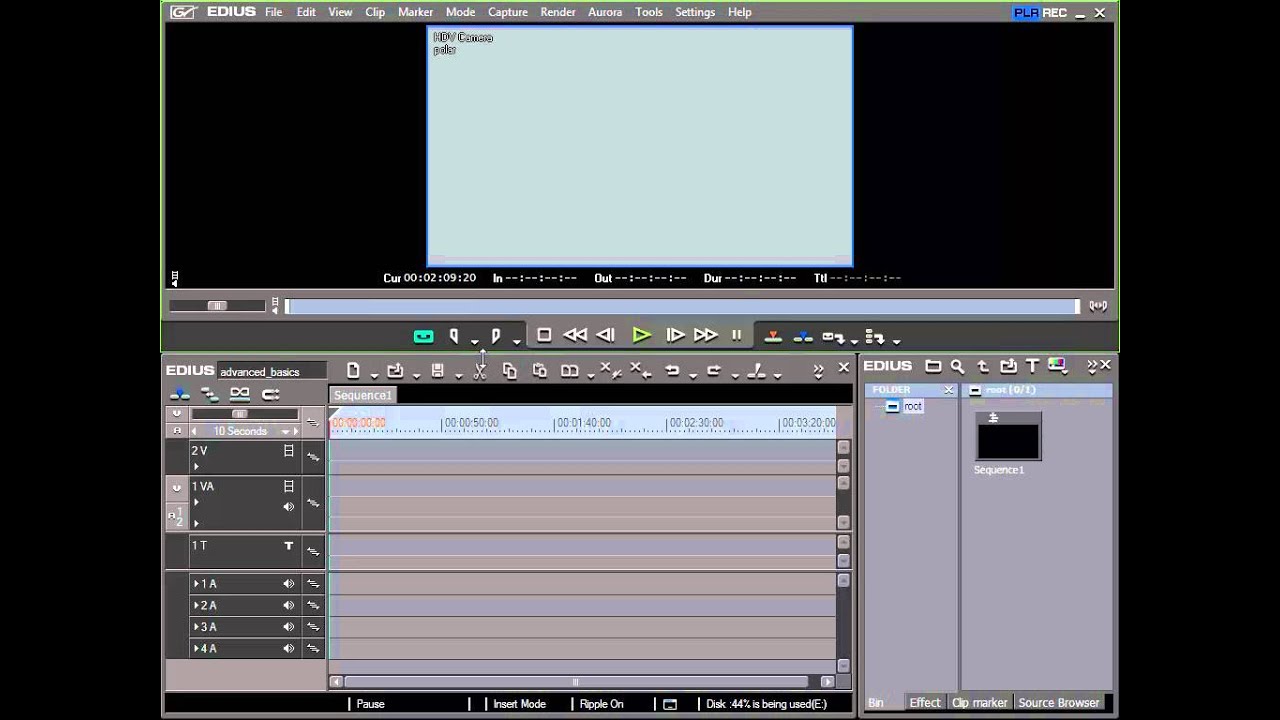
Task: Mute the 4 A audio track
Action: tap(288, 649)
